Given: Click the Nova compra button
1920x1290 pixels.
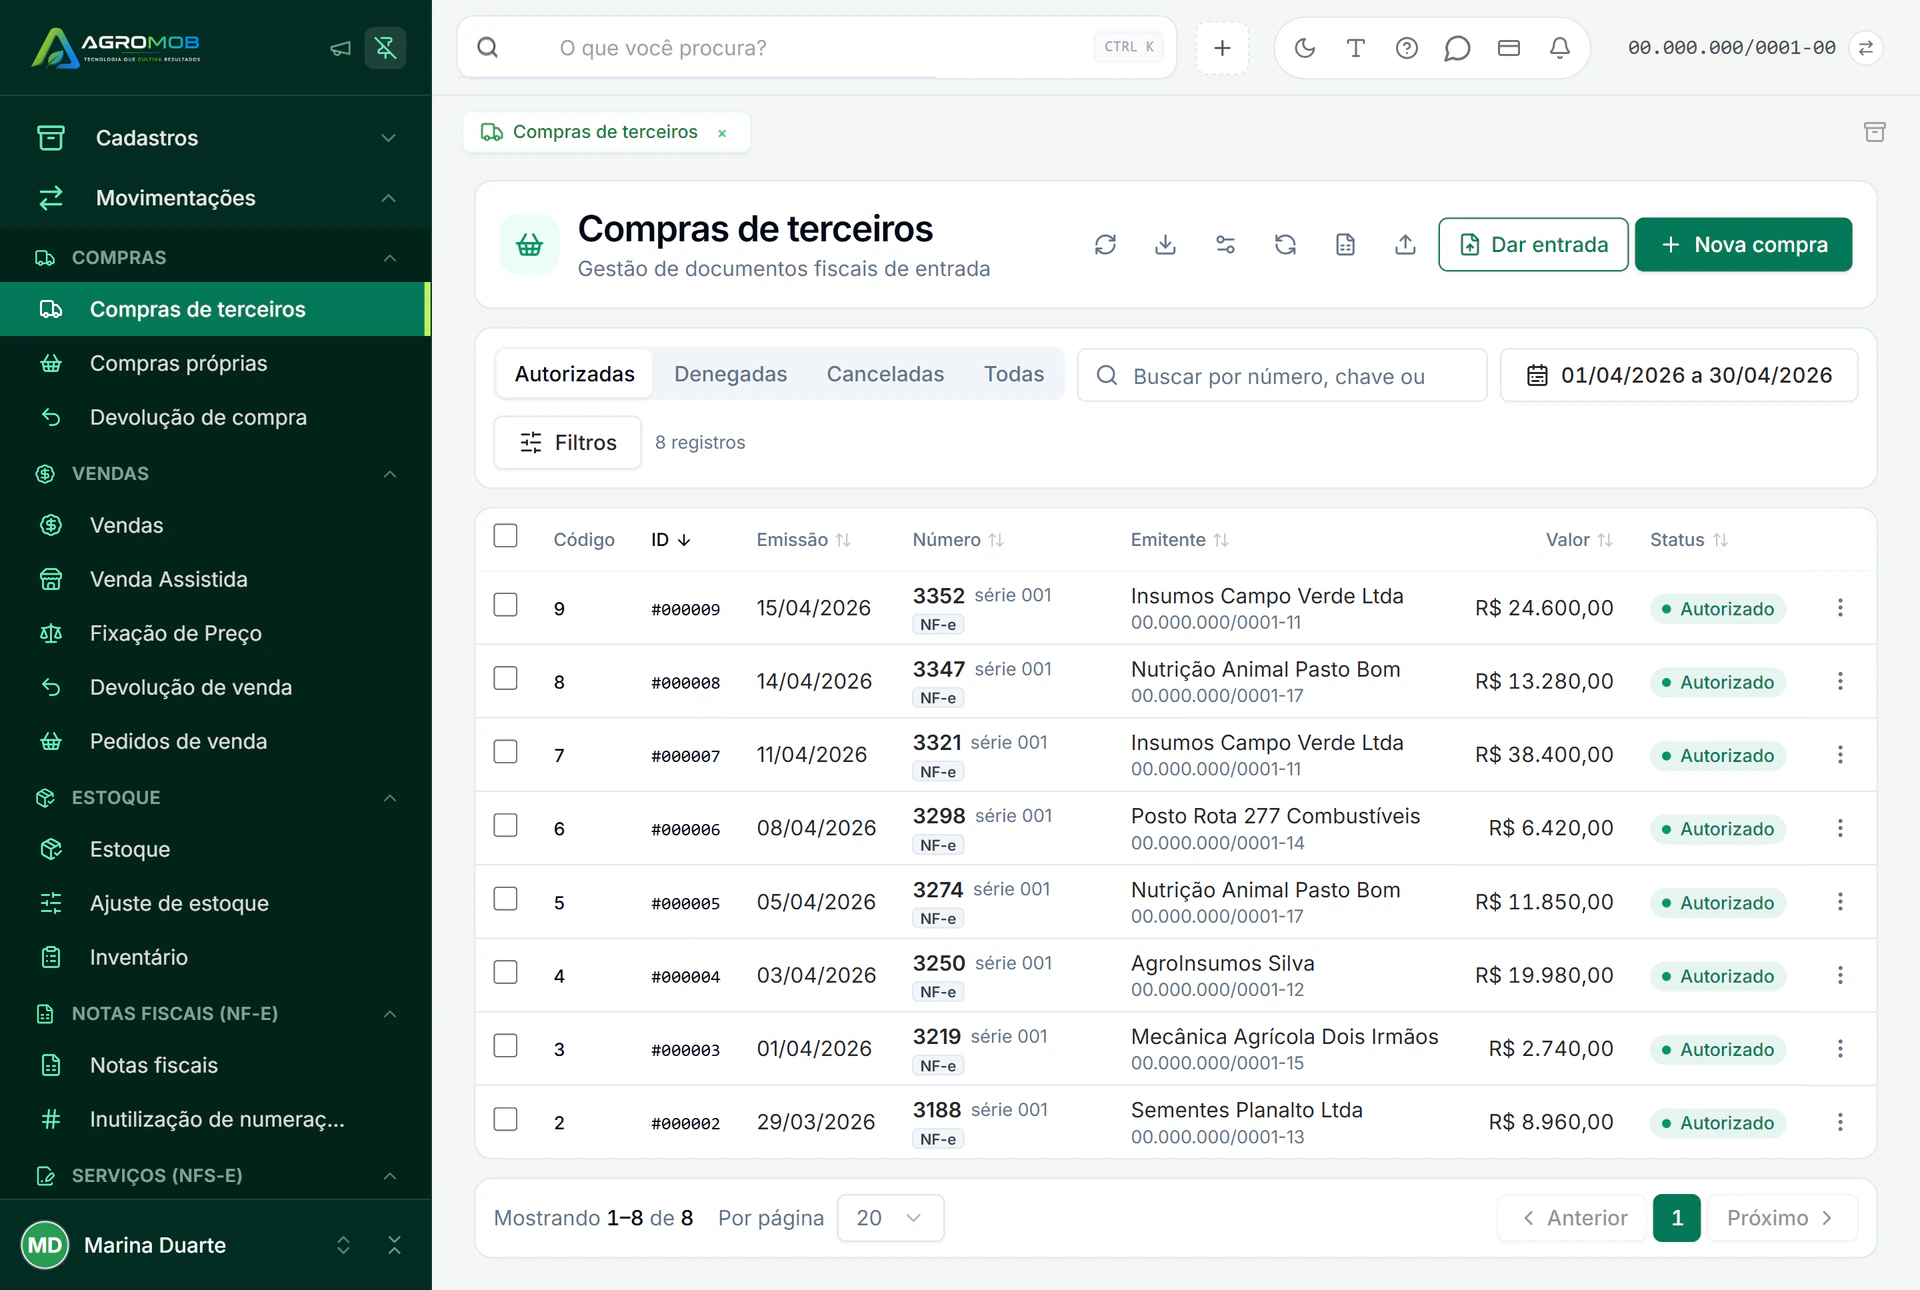Looking at the screenshot, I should click(1743, 245).
